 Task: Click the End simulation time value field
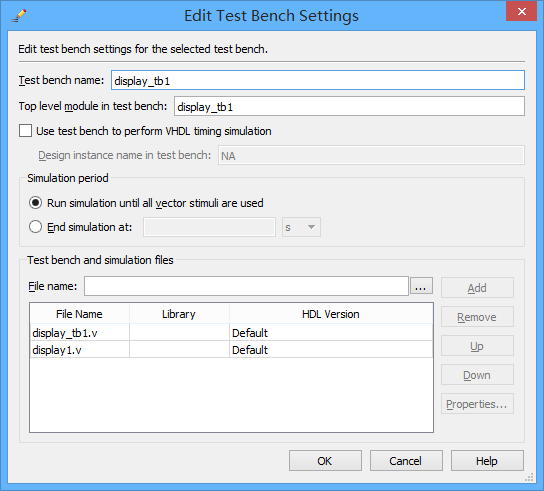click(x=209, y=227)
